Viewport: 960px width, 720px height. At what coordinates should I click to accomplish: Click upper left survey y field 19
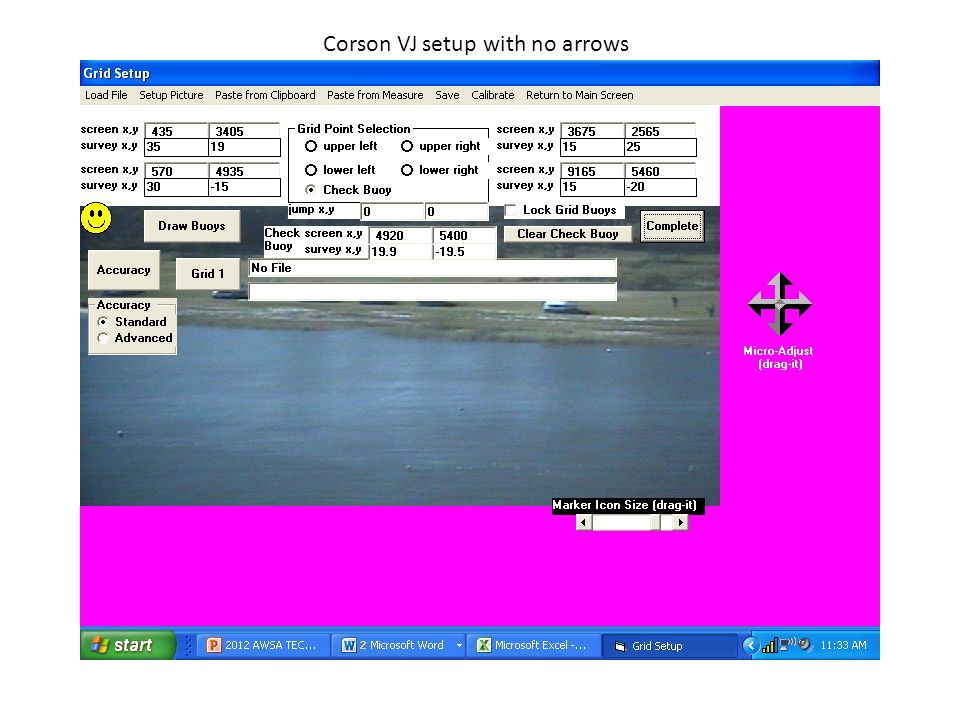click(x=244, y=147)
